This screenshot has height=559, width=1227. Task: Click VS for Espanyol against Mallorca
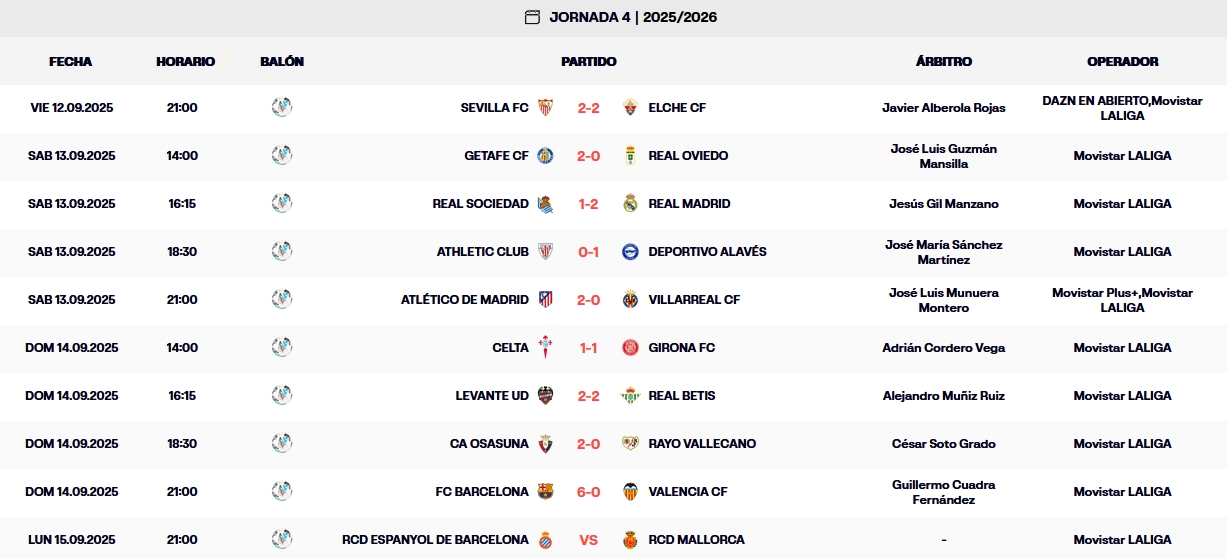pyautogui.click(x=588, y=540)
